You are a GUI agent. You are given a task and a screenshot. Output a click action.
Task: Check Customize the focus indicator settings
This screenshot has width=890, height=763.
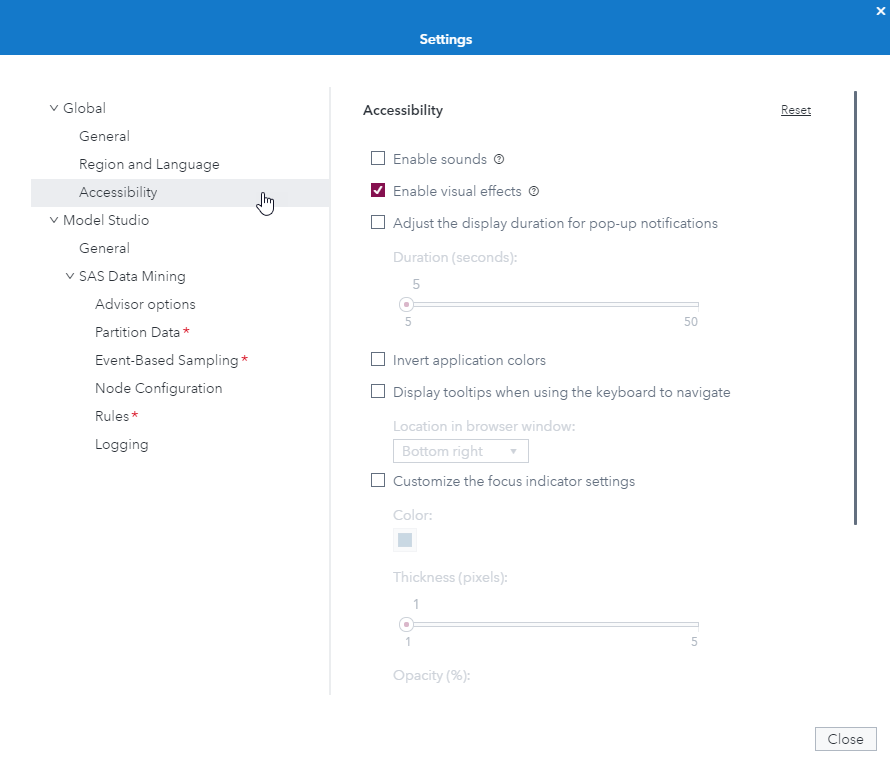point(378,481)
